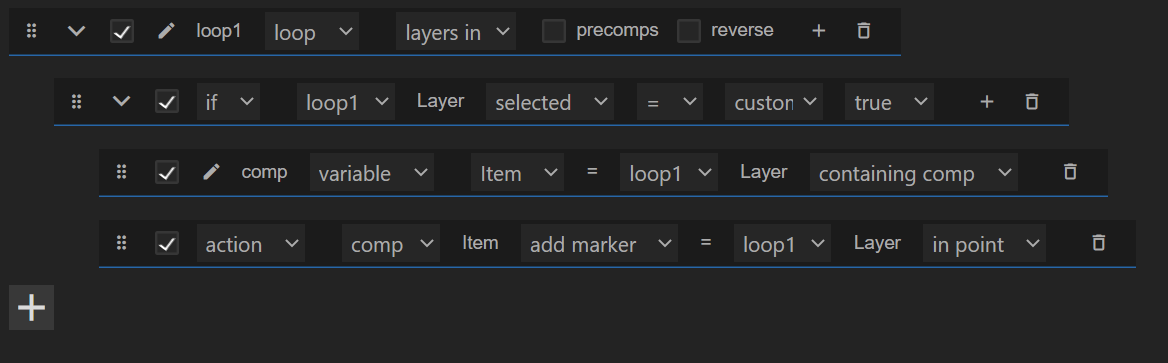Grab the drag handle of the loop1 row
This screenshot has width=1168, height=363.
coord(31,31)
